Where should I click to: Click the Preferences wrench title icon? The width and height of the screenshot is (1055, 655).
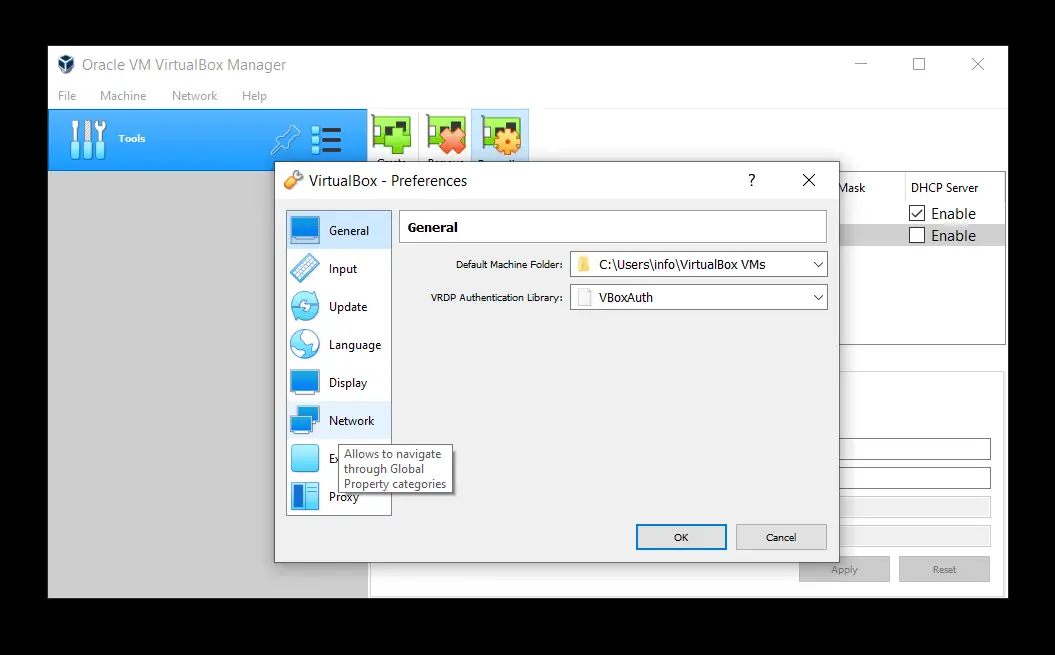point(293,180)
